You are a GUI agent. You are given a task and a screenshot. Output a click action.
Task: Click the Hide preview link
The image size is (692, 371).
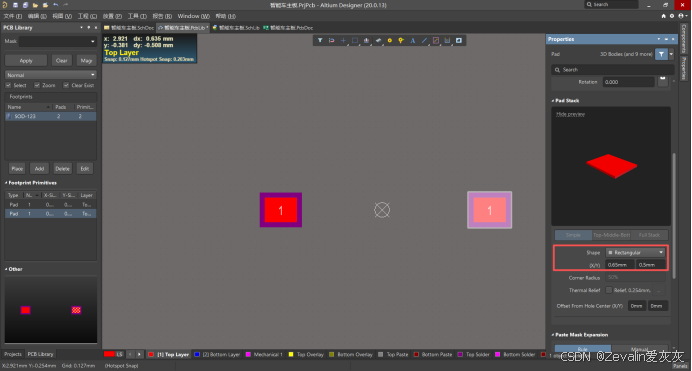(570, 114)
